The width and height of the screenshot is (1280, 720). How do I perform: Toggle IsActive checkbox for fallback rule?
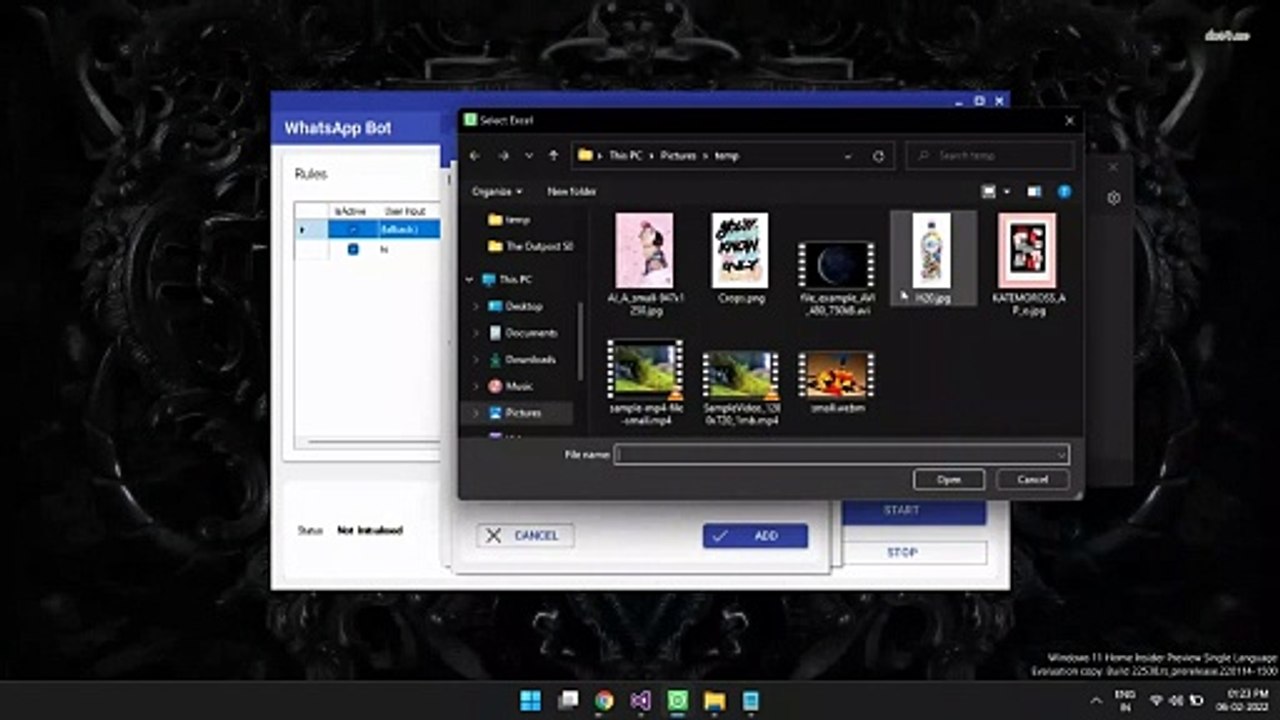tap(353, 230)
